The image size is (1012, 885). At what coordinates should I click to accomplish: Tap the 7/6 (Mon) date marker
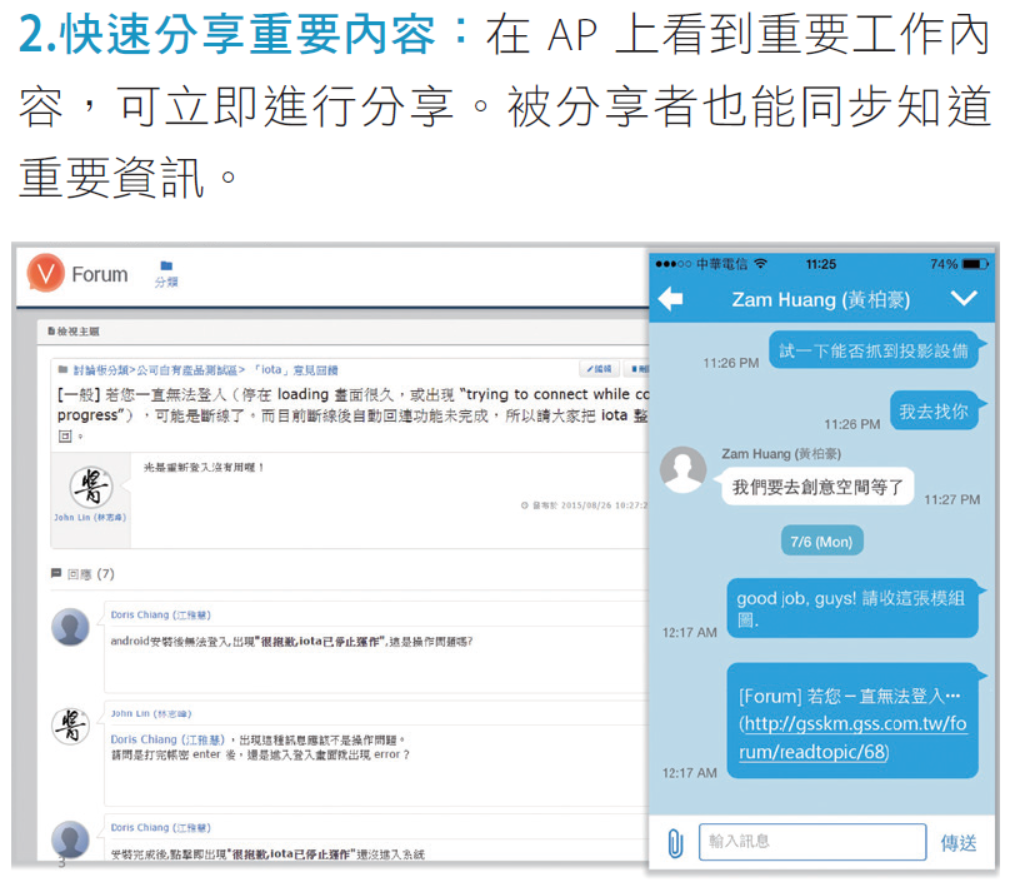point(821,541)
